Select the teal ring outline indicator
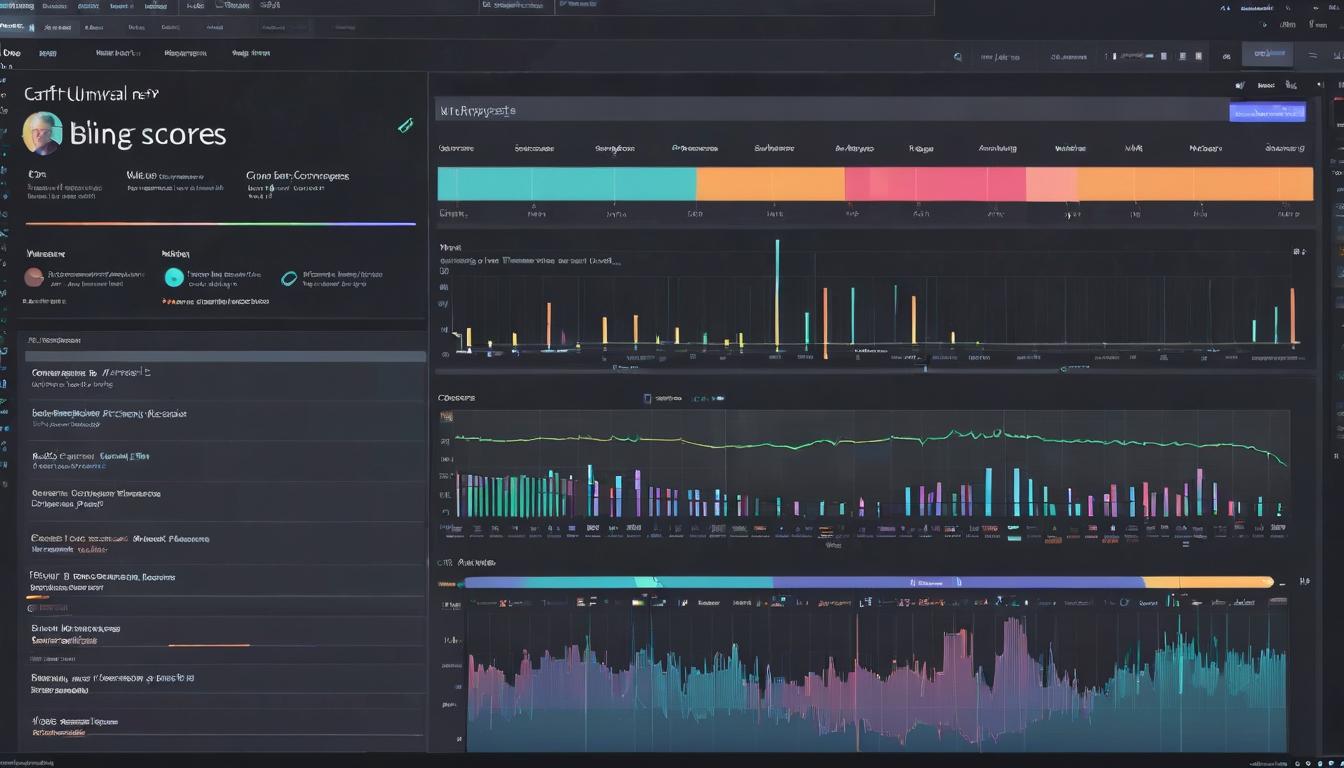Viewport: 1344px width, 768px height. click(x=289, y=279)
